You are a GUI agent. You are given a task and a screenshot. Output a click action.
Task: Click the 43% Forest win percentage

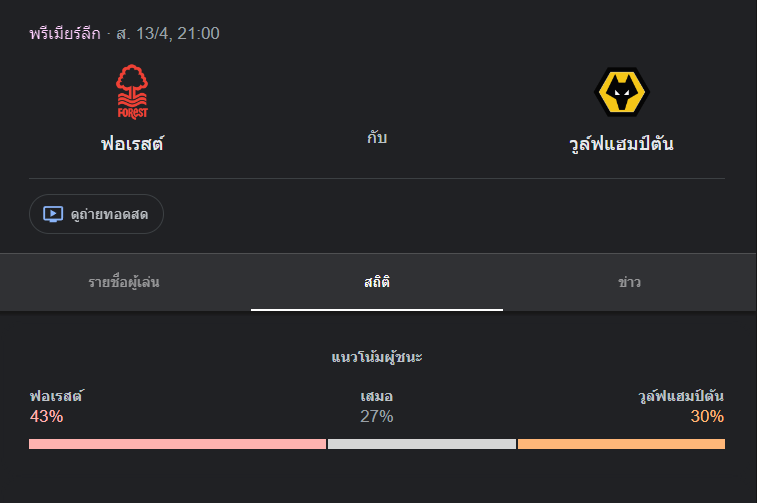tap(46, 417)
